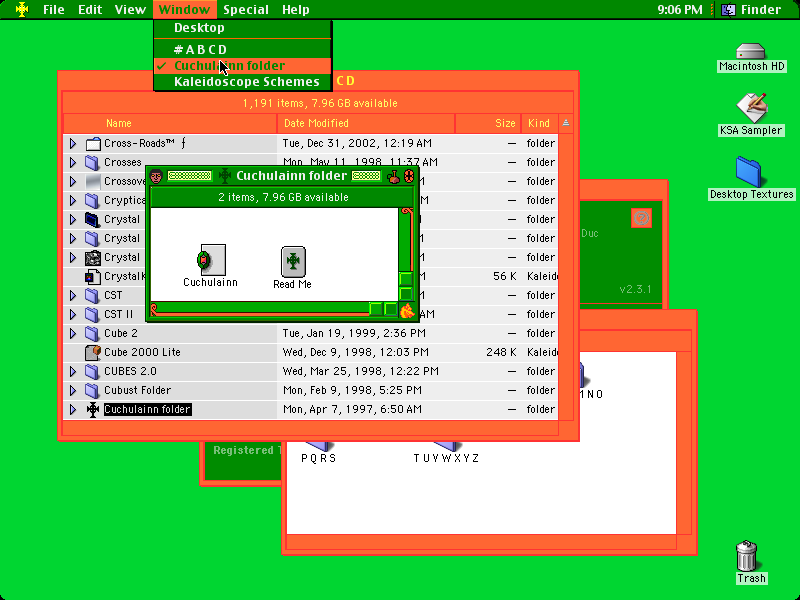The width and height of the screenshot is (800, 600).
Task: Click the cross proxy icon in Cuchulainn titlebar
Action: [x=225, y=177]
